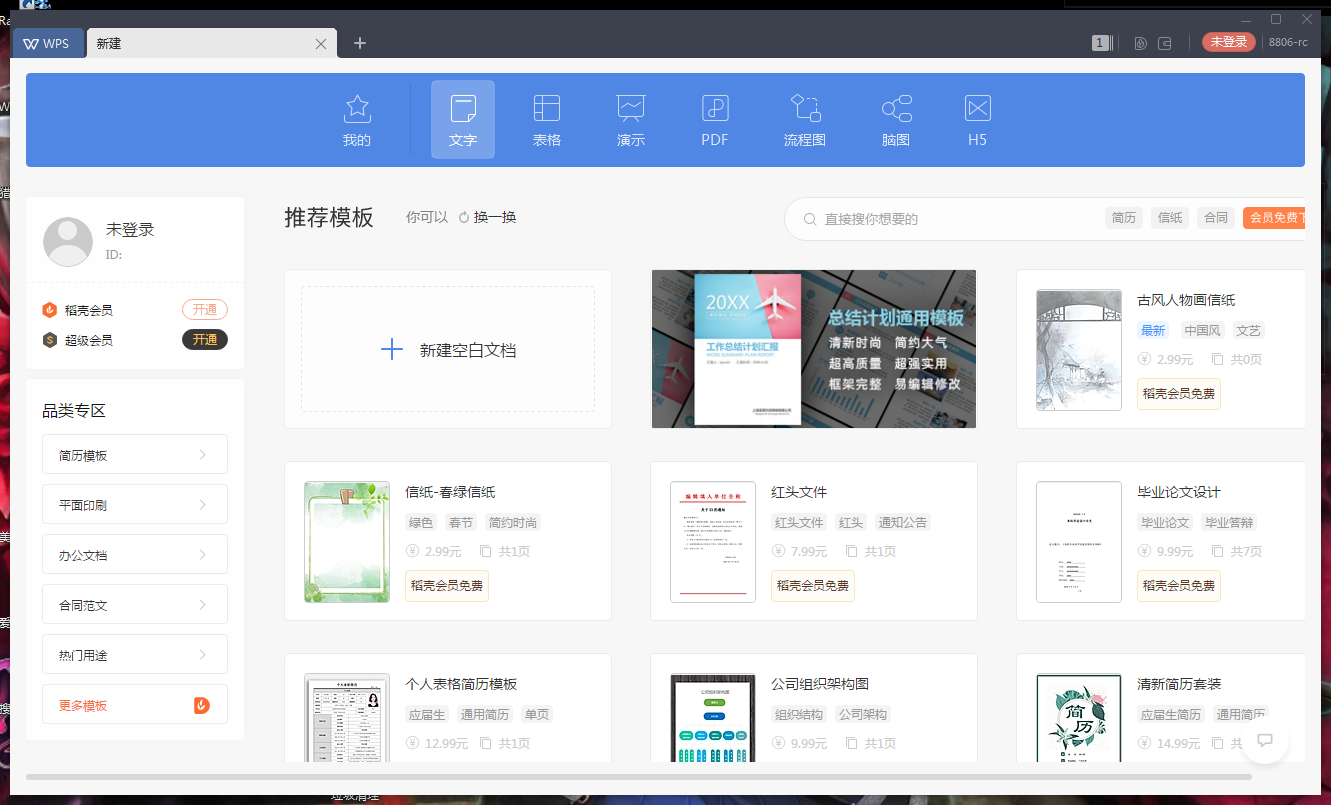
Task: Open the 我的 star icon section
Action: click(x=357, y=119)
